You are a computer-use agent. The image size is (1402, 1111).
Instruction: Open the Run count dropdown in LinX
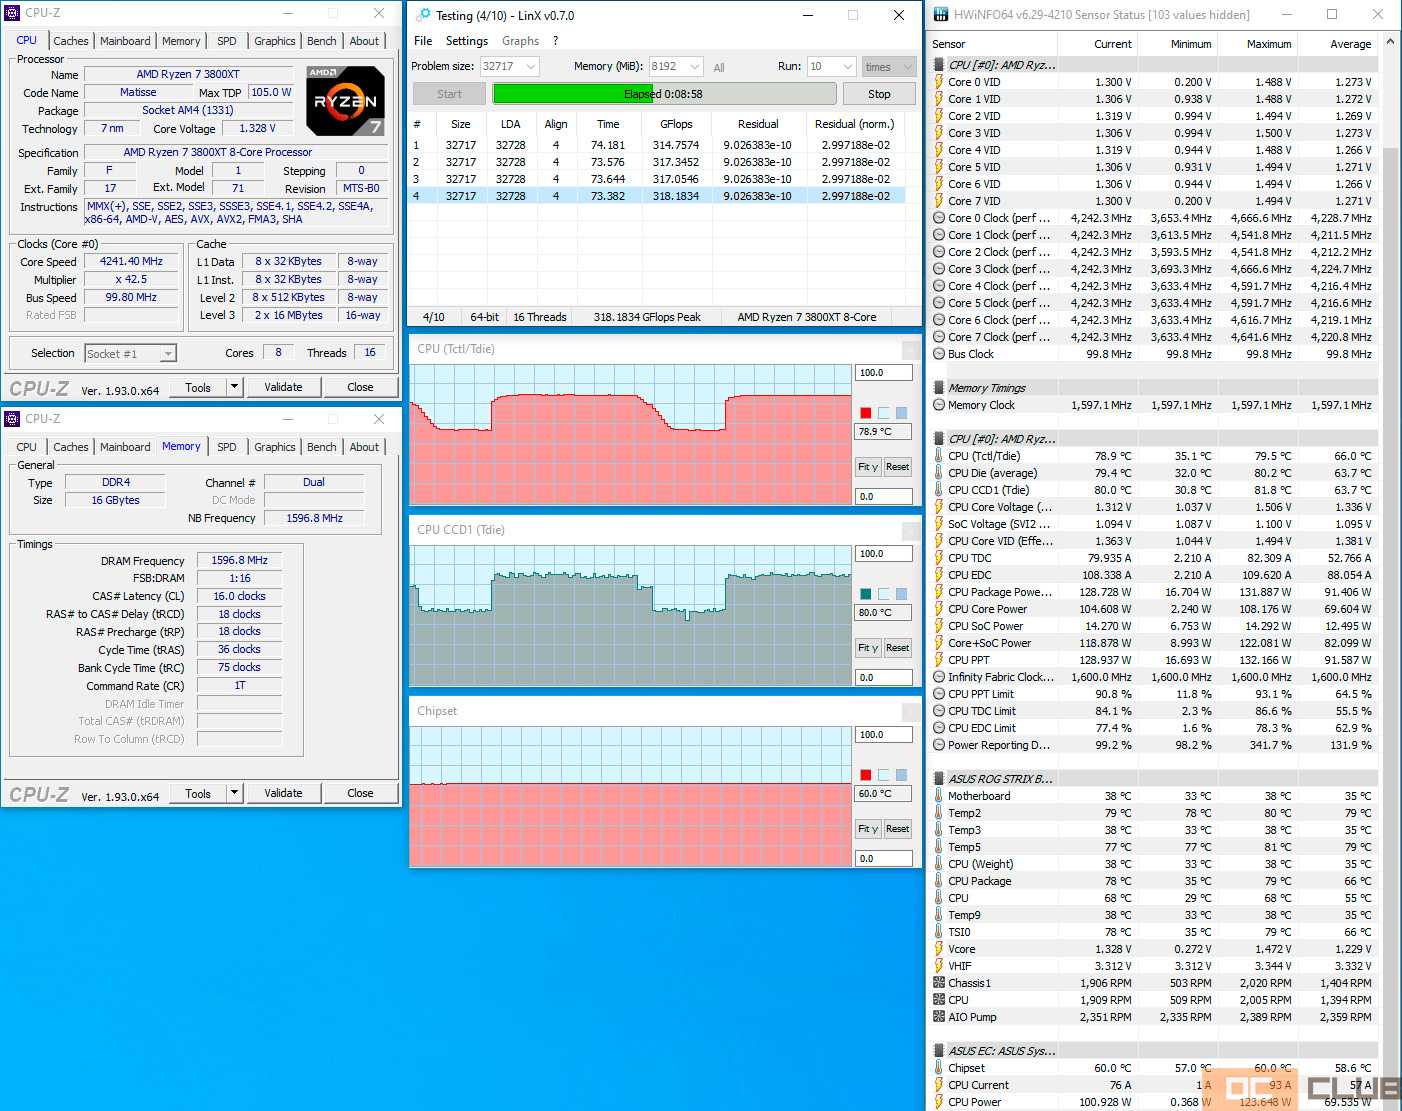coord(847,67)
